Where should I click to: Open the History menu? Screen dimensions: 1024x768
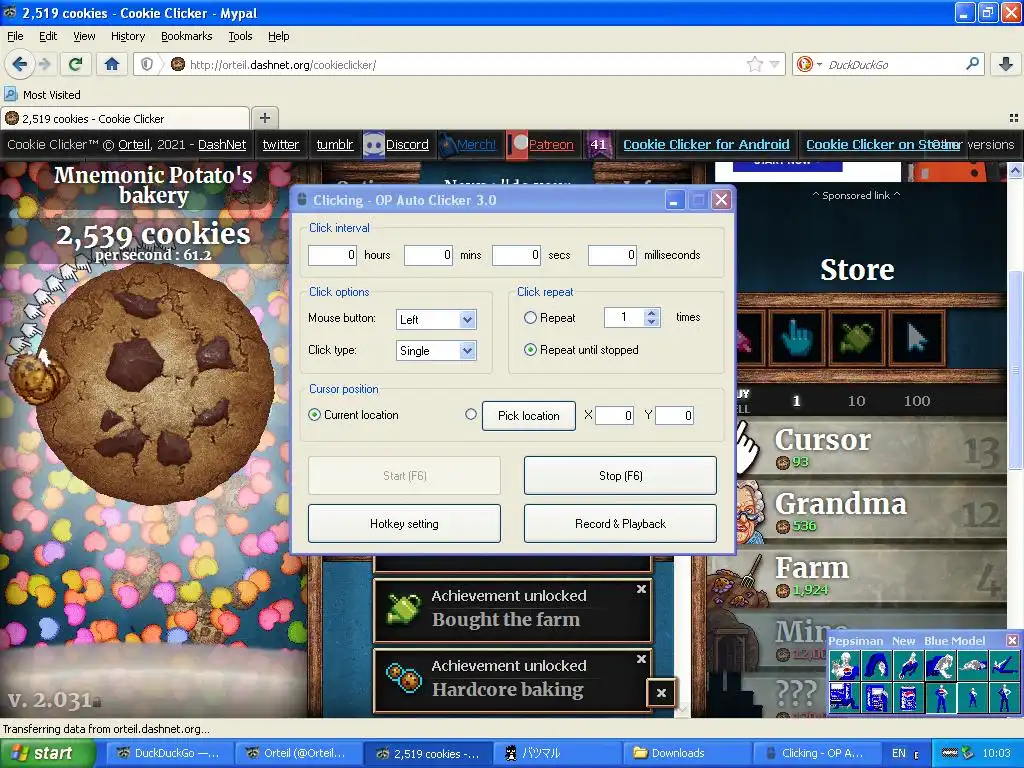pos(127,36)
